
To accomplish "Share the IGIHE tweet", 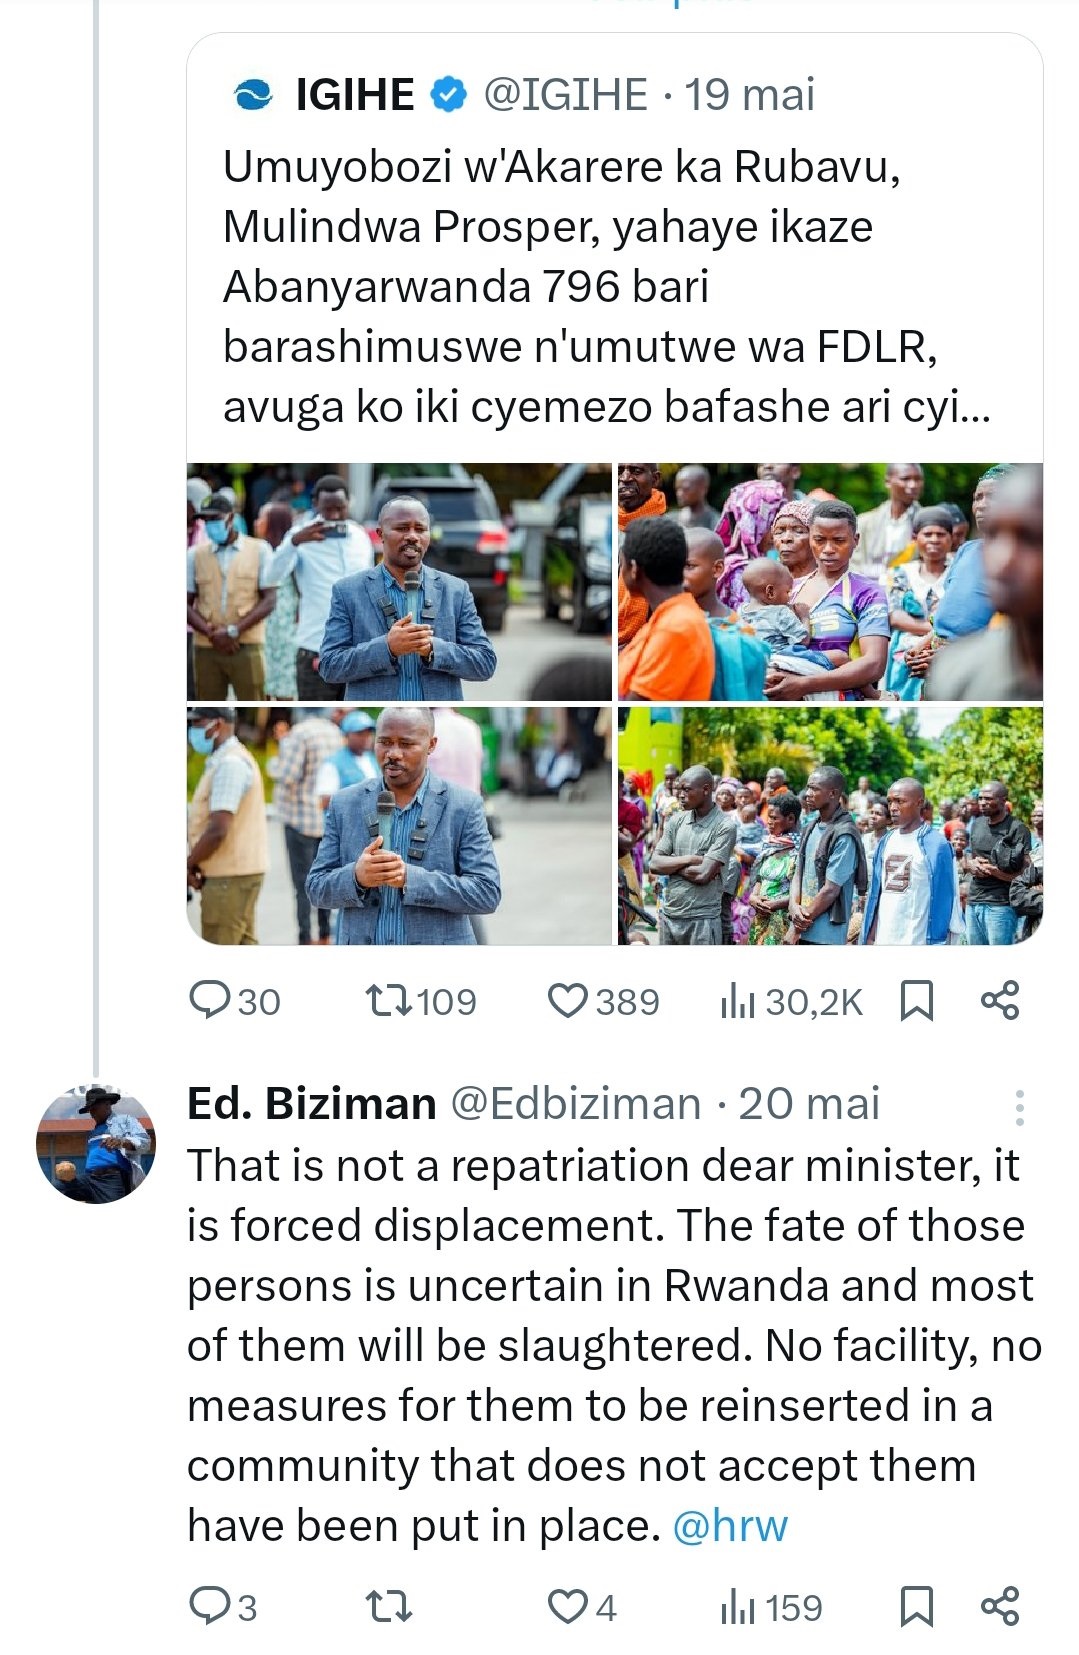I will click(999, 1001).
